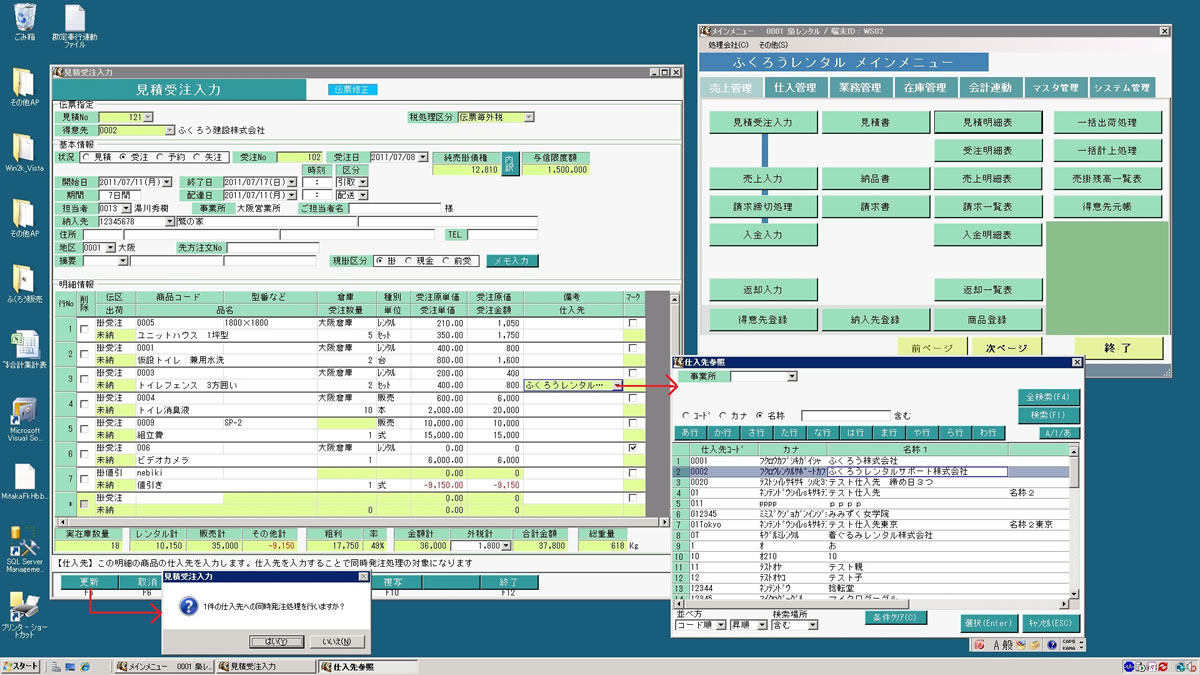Open the 受注日 date dropdown

pyautogui.click(x=425, y=157)
